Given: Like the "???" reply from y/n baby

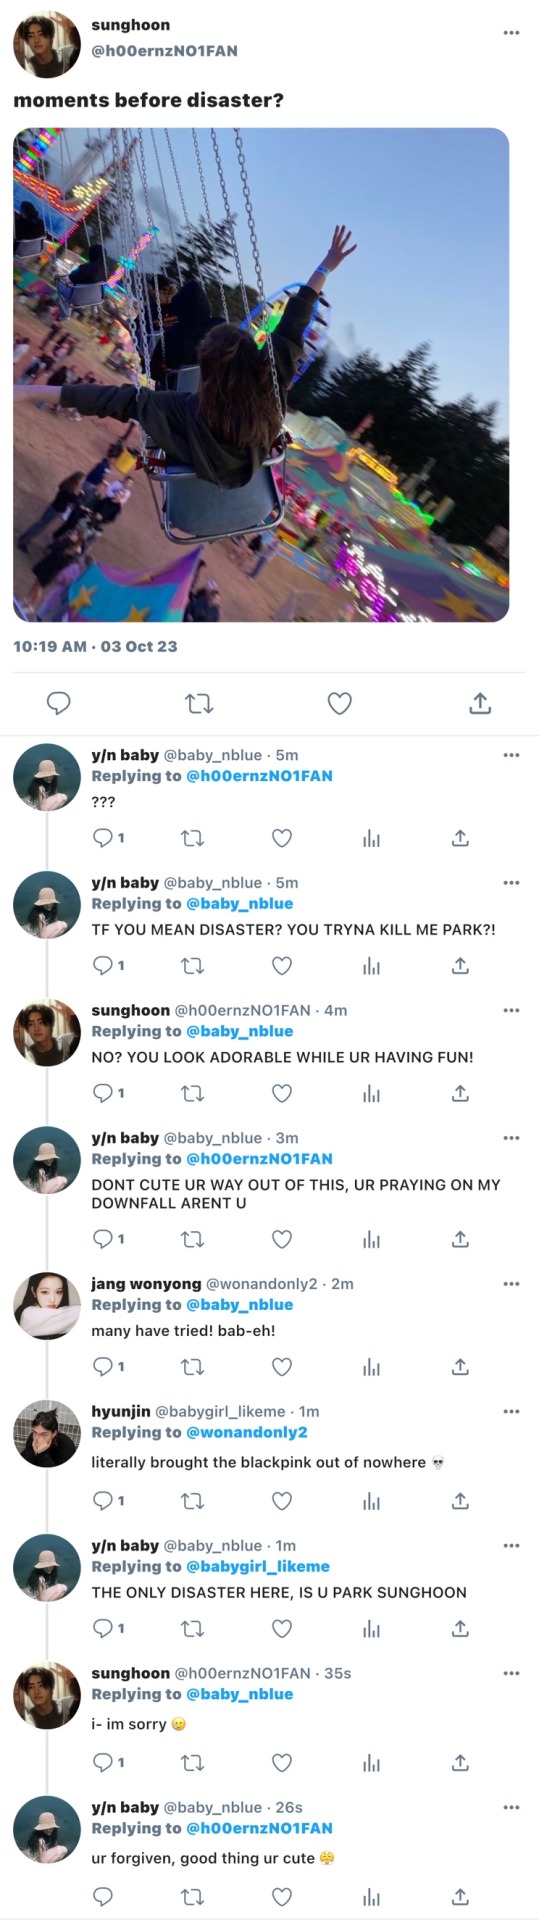Looking at the screenshot, I should pos(282,838).
